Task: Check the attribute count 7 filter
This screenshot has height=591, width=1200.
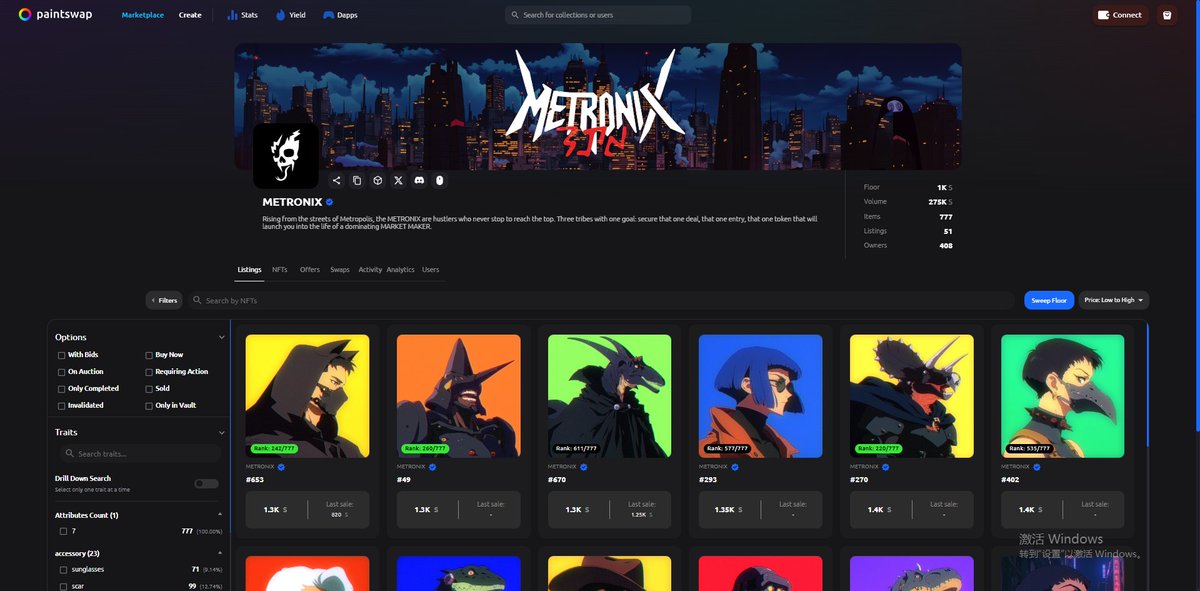Action: click(64, 531)
